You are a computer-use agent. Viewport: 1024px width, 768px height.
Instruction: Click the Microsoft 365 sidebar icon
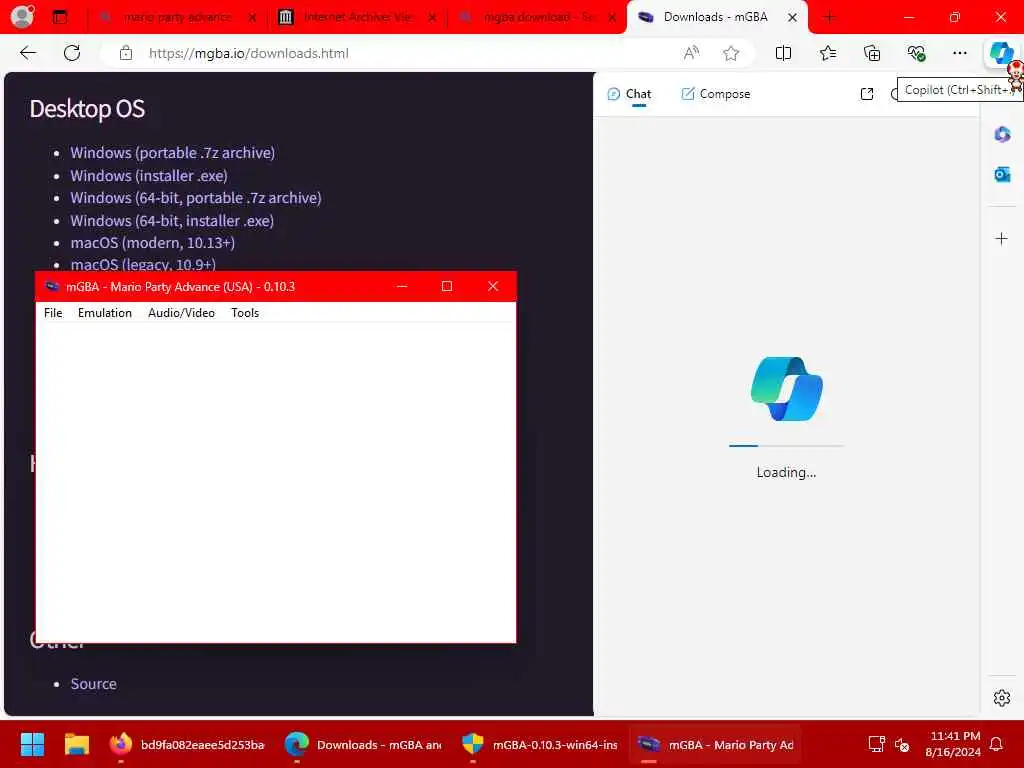tap(1002, 135)
